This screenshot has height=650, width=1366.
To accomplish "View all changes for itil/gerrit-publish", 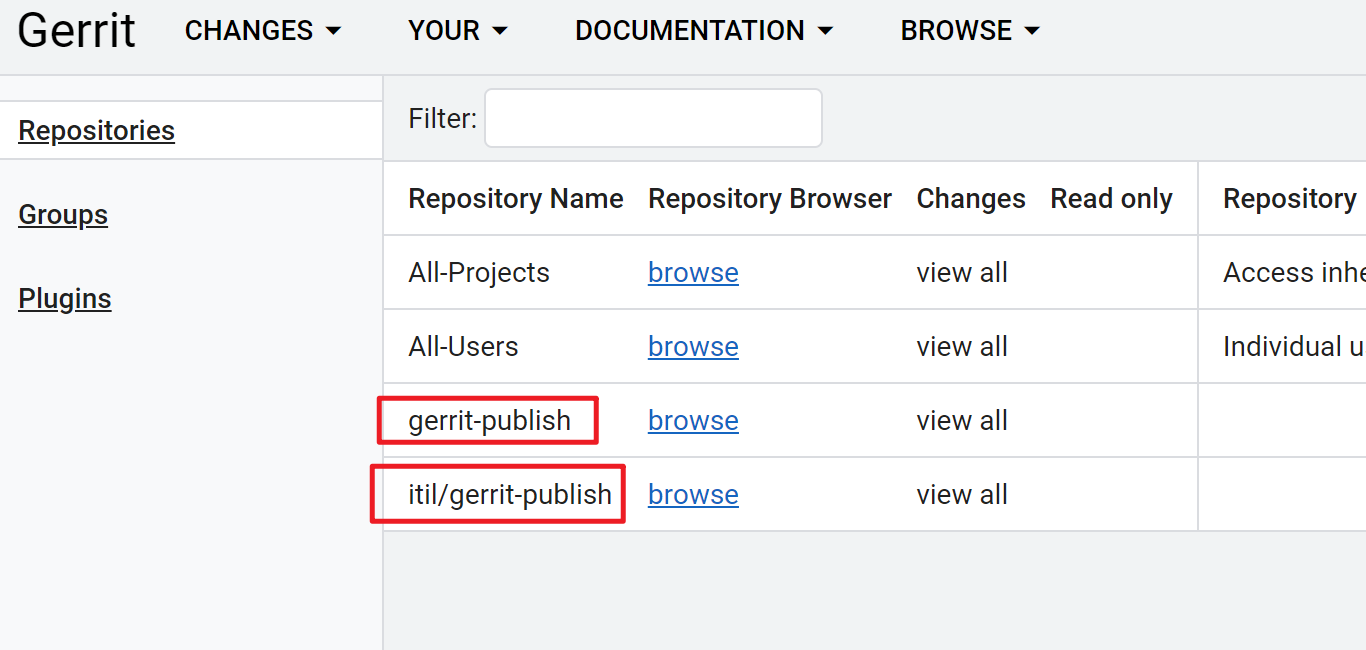I will (961, 495).
